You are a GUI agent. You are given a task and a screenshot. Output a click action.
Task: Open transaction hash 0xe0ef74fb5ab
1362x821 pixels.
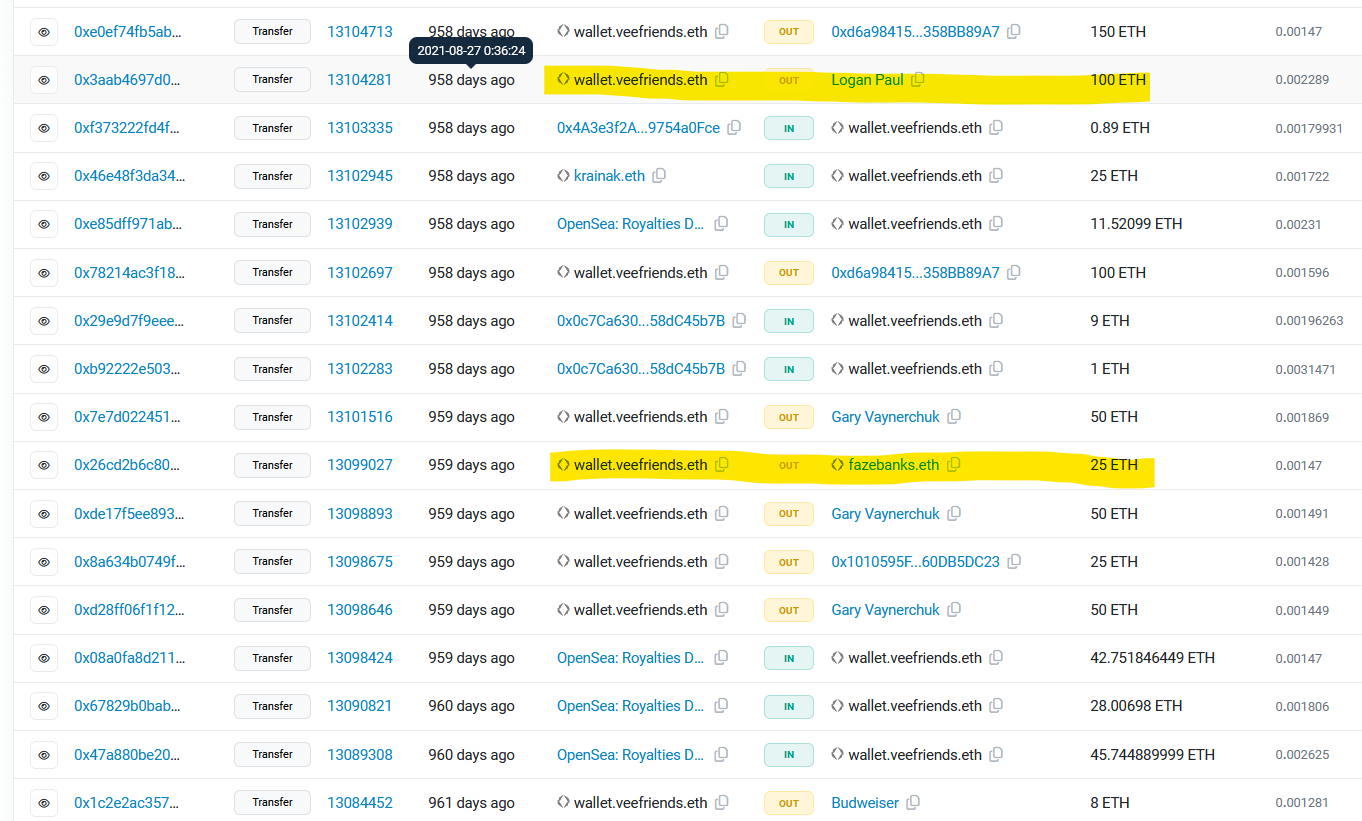tap(130, 32)
